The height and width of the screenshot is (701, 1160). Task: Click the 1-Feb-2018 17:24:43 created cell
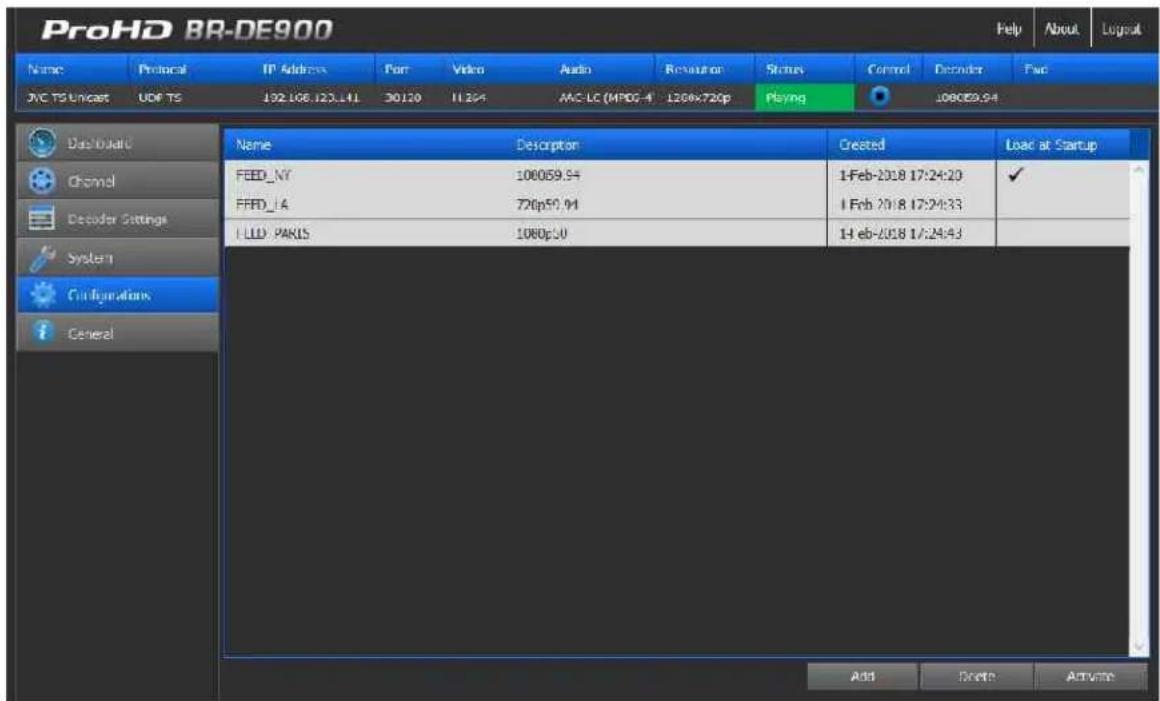coord(900,234)
